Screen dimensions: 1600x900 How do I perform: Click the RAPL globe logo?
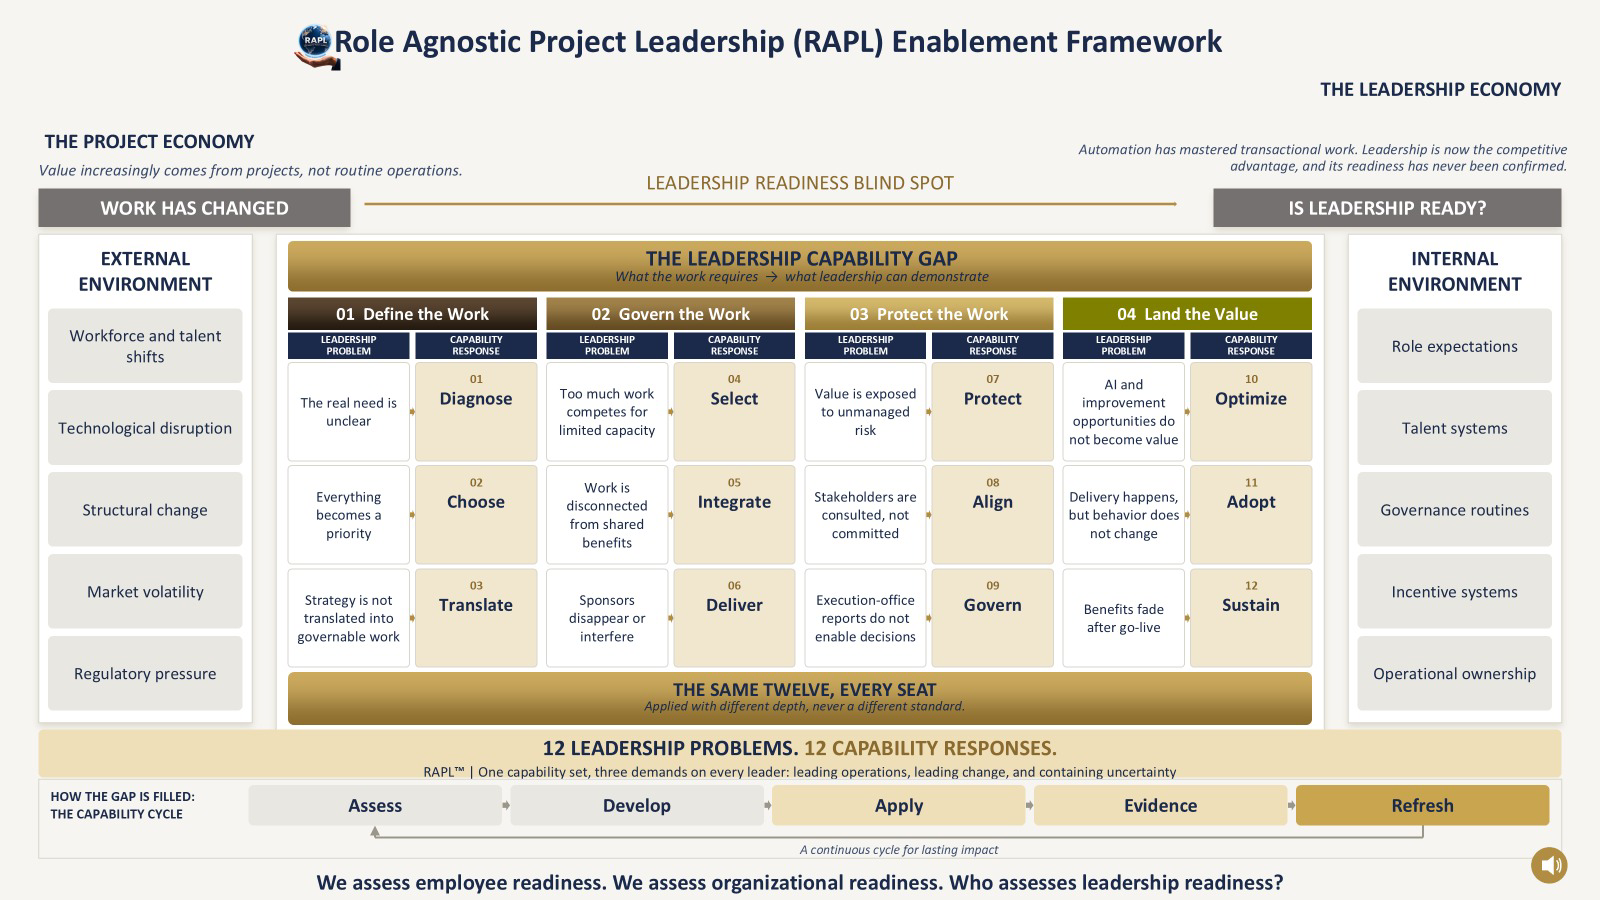pos(317,46)
